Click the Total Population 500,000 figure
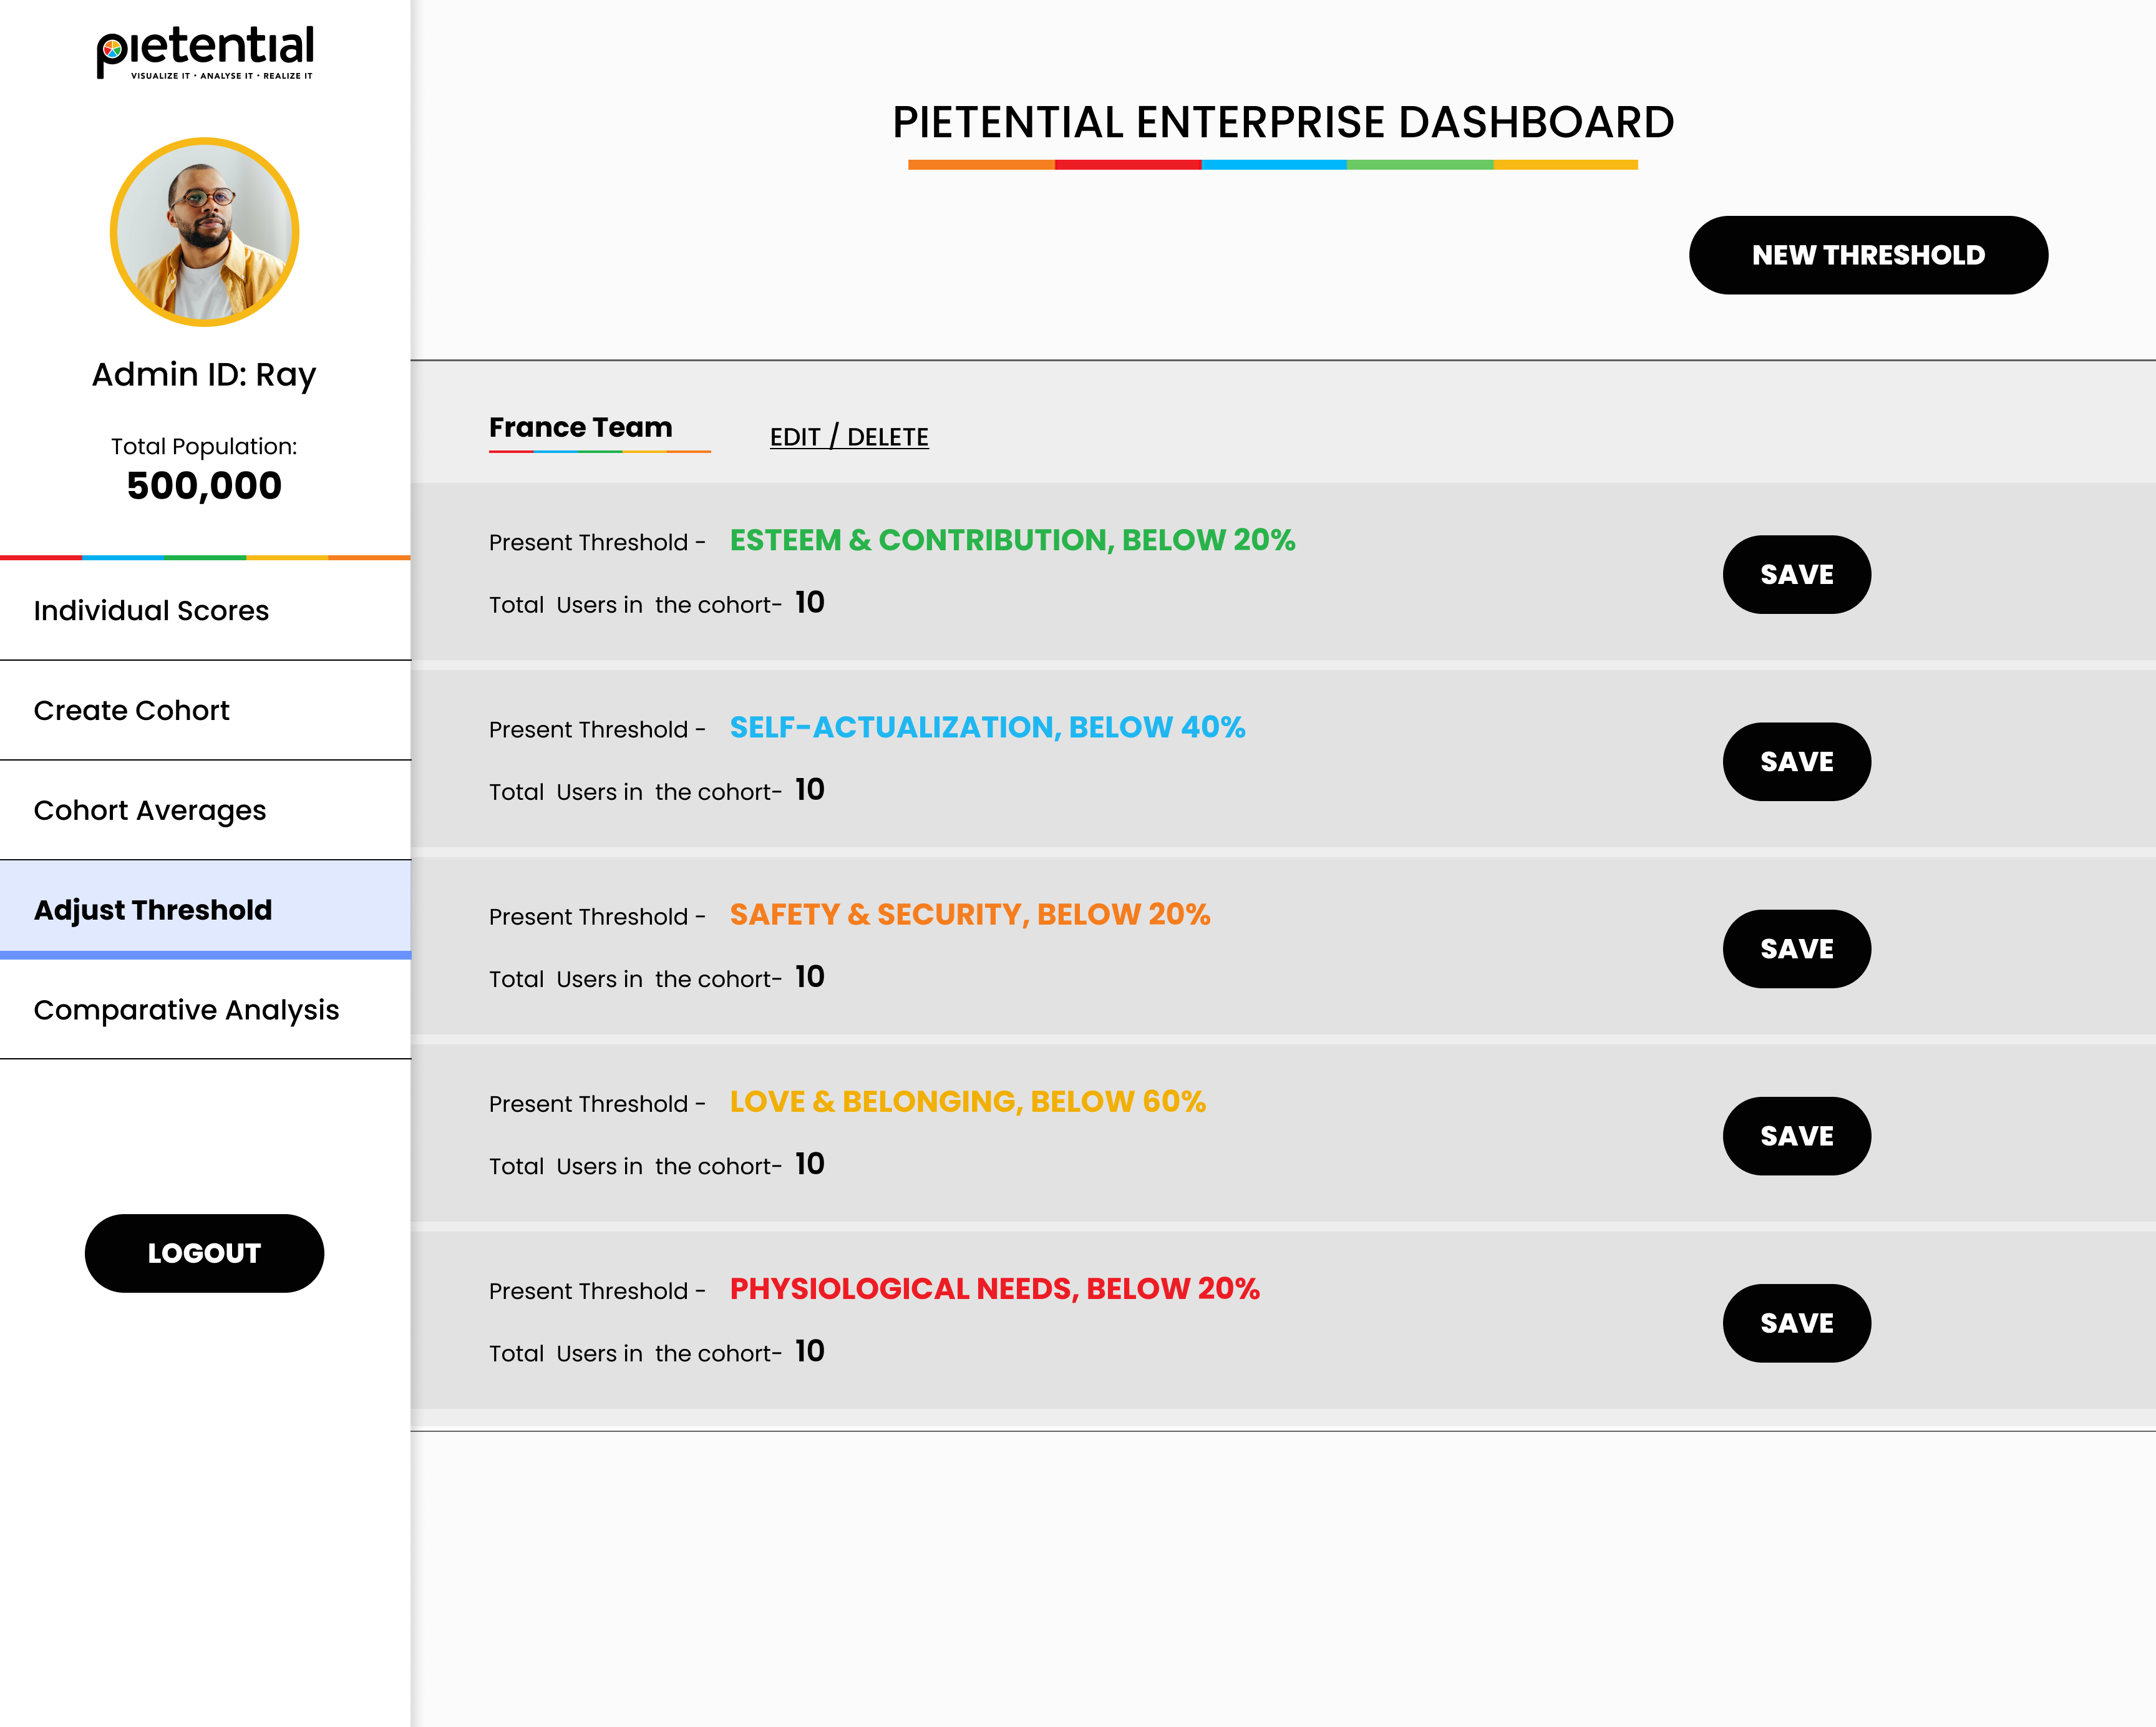2156x1727 pixels. click(x=204, y=486)
